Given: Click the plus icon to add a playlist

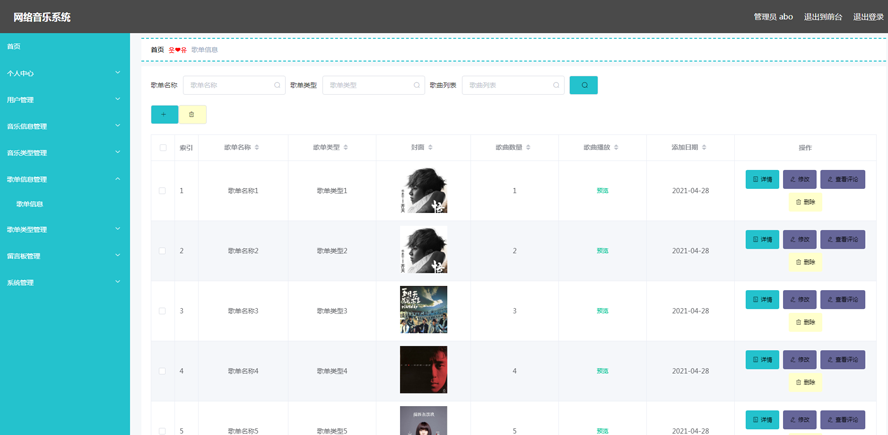Looking at the screenshot, I should coord(164,114).
